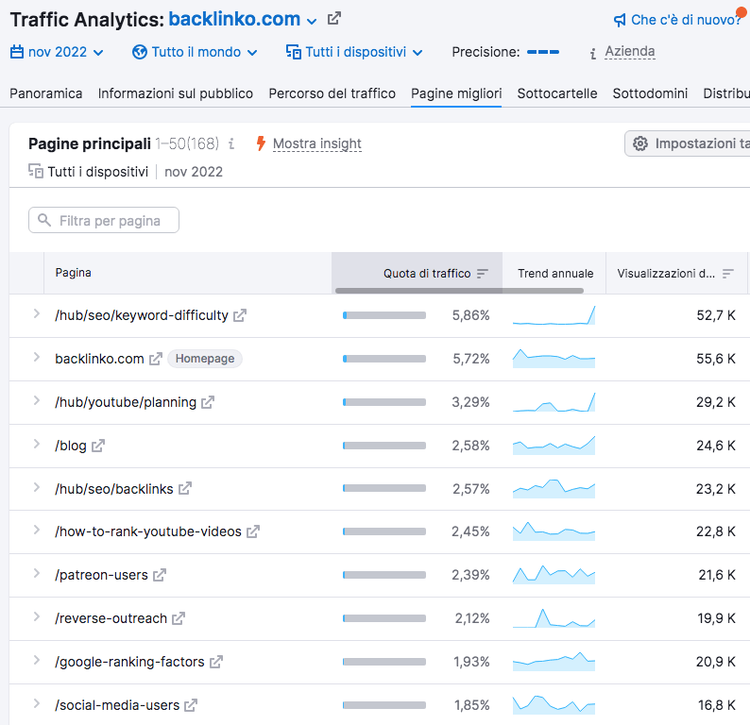
Task: Open external link icon for /hub/youtube/planning
Action: pos(208,403)
